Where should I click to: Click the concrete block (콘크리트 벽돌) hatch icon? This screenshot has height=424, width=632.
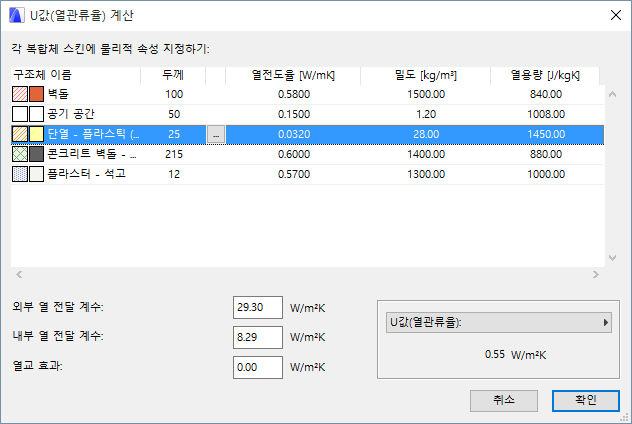pos(20,154)
